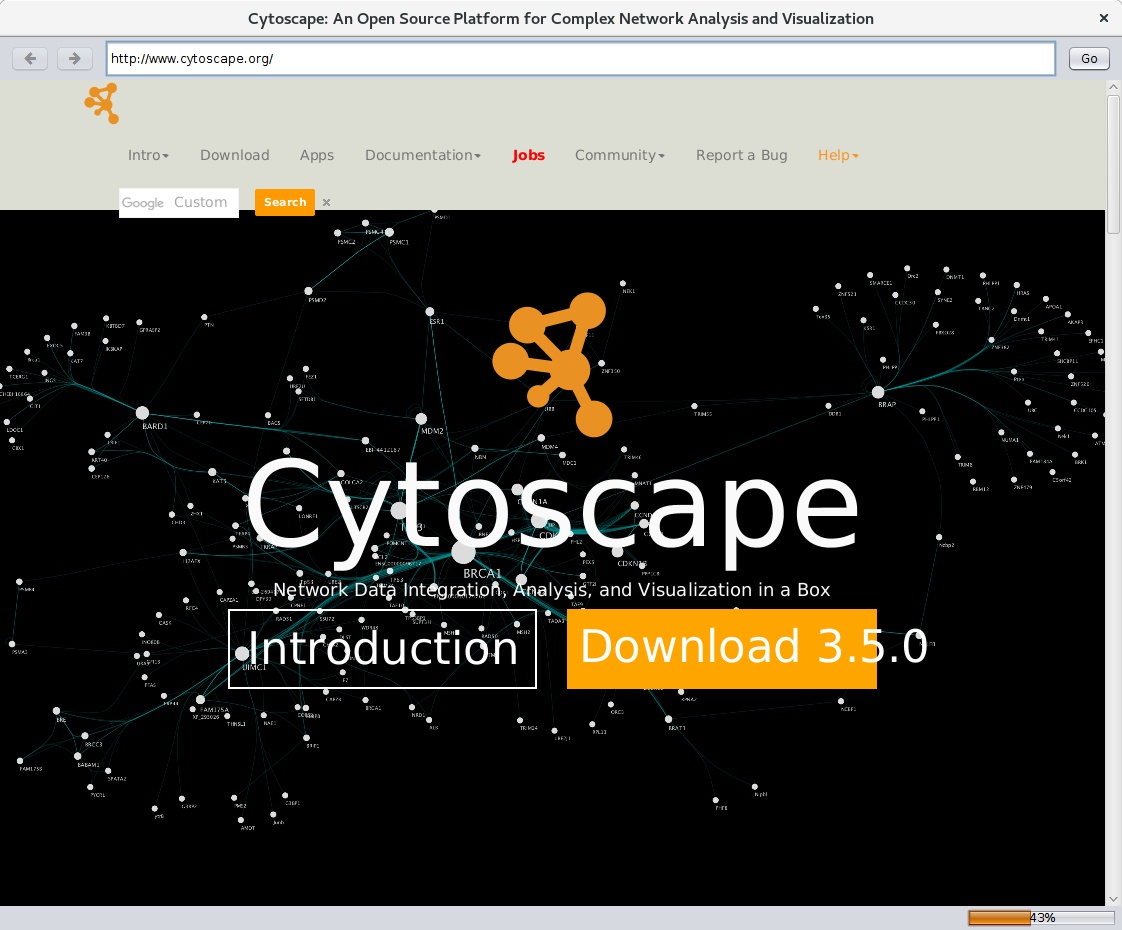1122x930 pixels.
Task: Open the Documentation dropdown menu
Action: pos(422,155)
